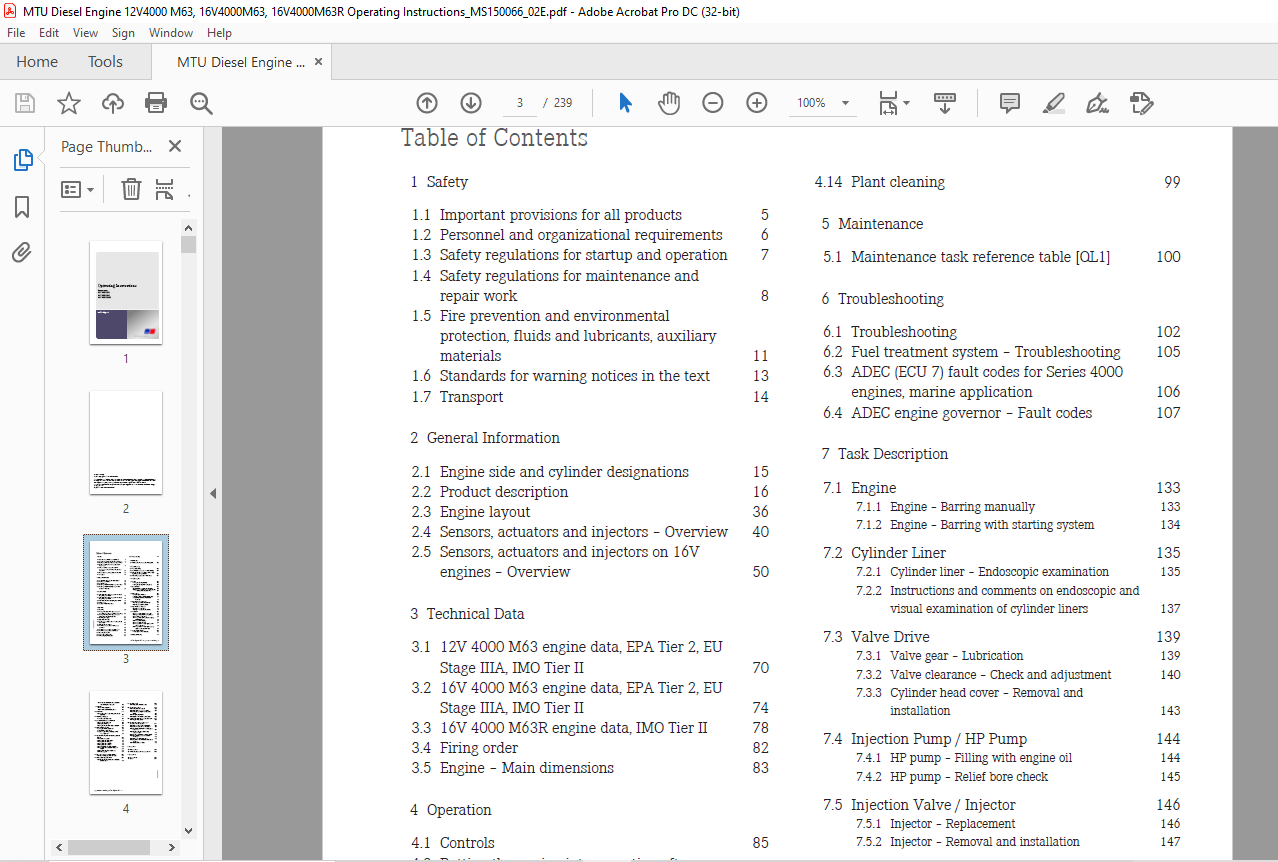This screenshot has height=862, width=1278.
Task: Click the thumbnails panel scroll-up arrow
Action: (x=189, y=227)
